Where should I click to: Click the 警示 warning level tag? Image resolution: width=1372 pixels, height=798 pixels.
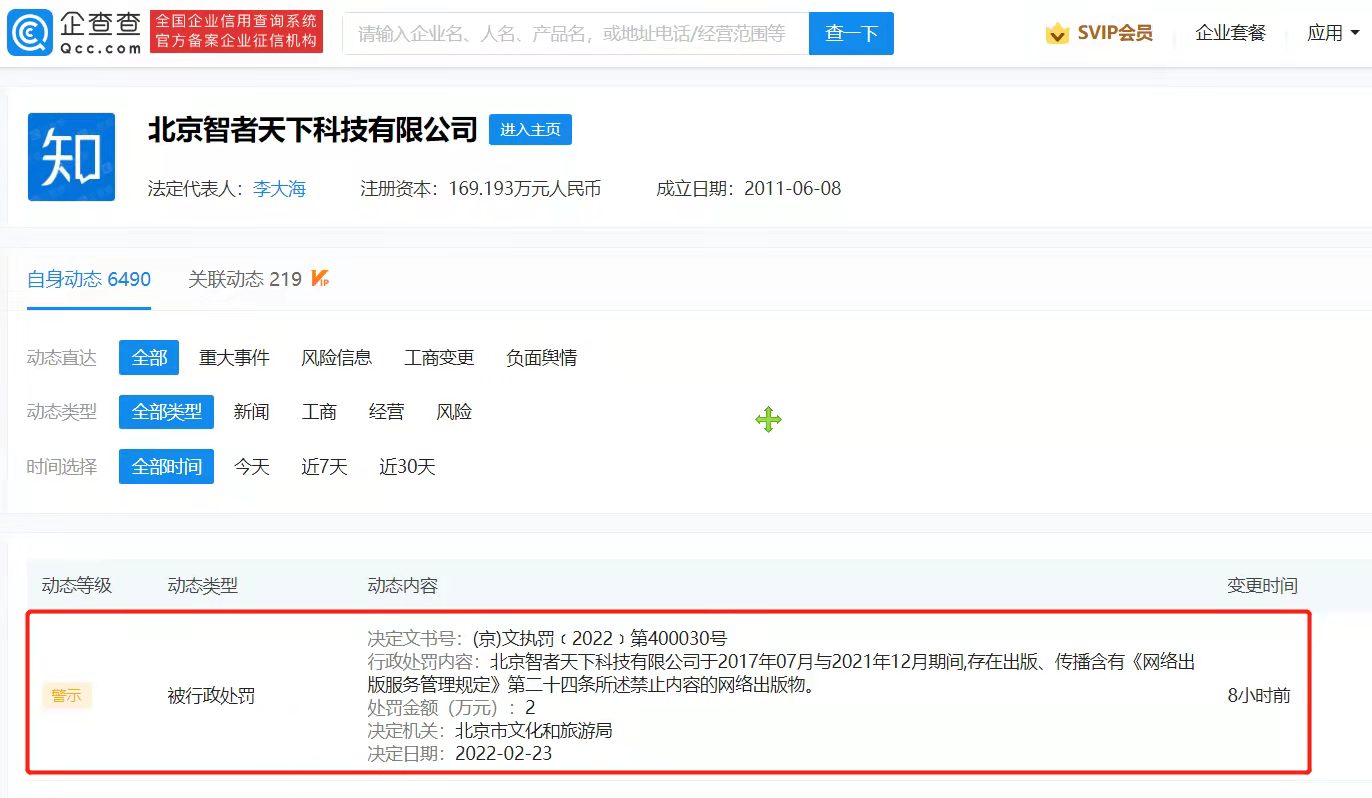coord(67,696)
